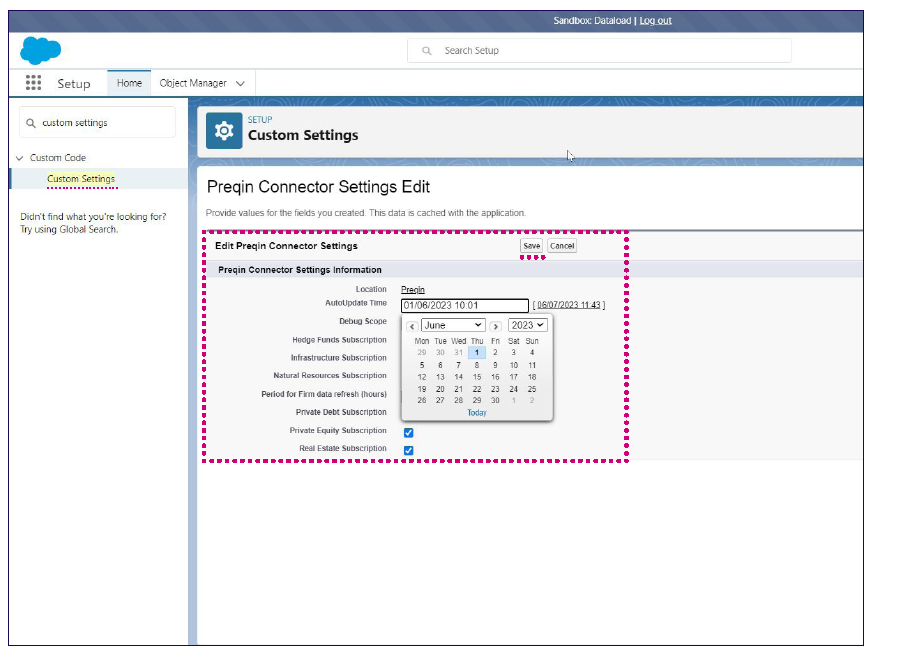The width and height of the screenshot is (913, 667).
Task: Select June 12 in the calendar
Action: click(x=422, y=377)
